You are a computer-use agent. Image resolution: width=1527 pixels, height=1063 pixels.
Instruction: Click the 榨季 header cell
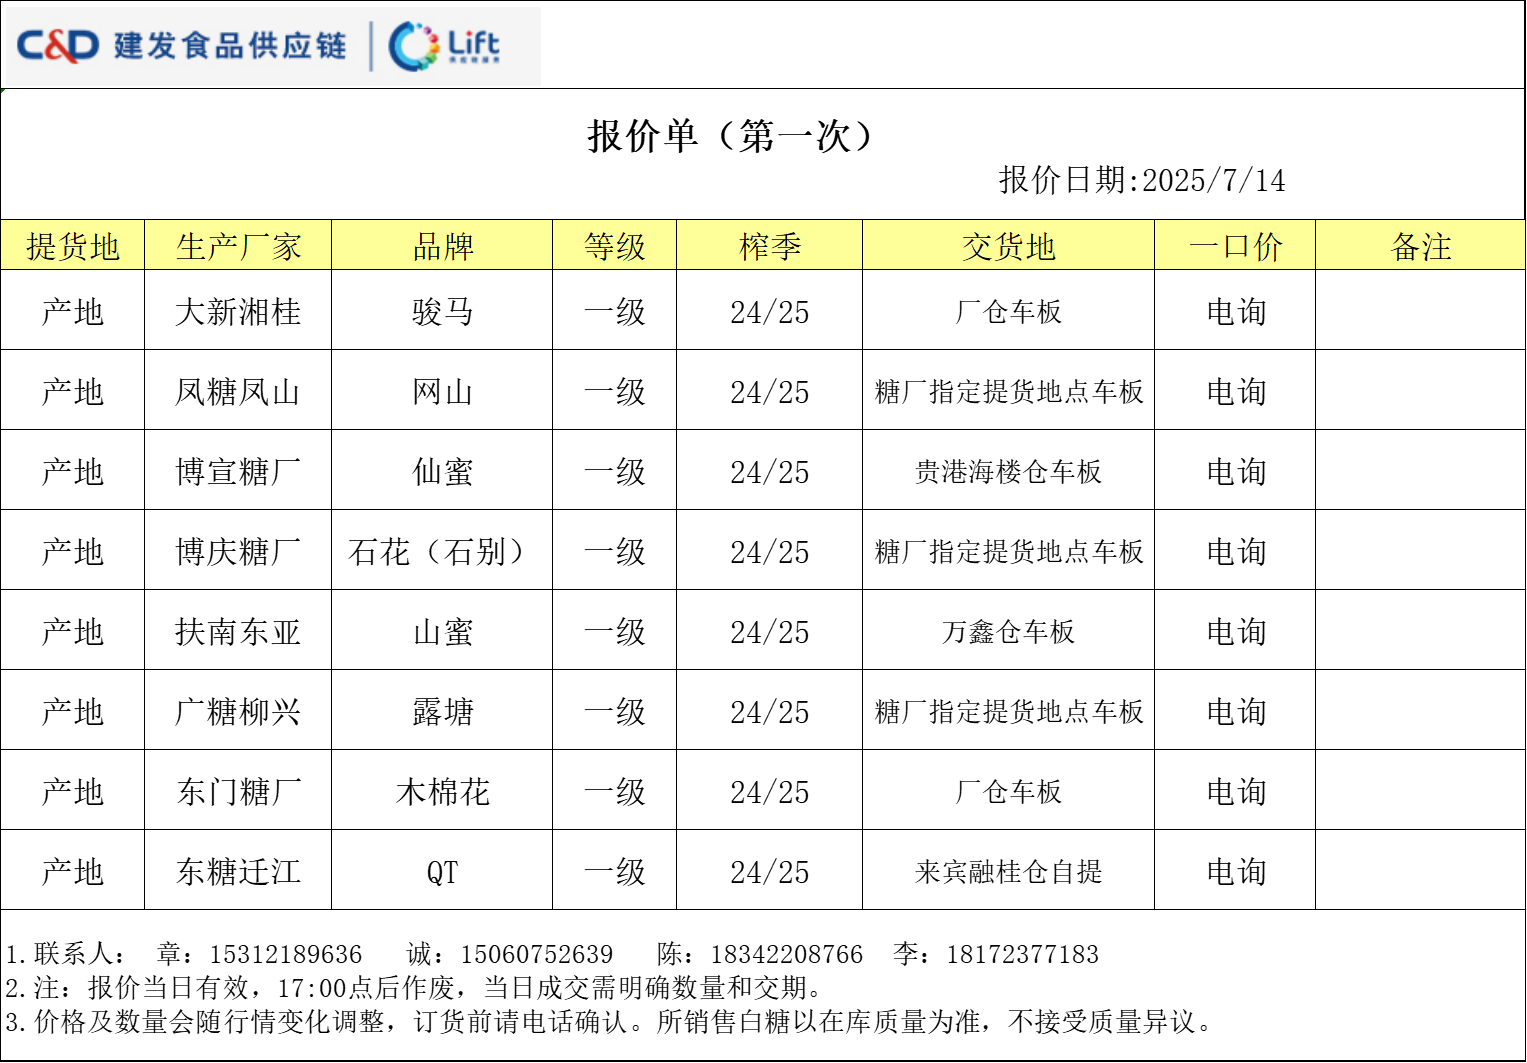pyautogui.click(x=769, y=246)
